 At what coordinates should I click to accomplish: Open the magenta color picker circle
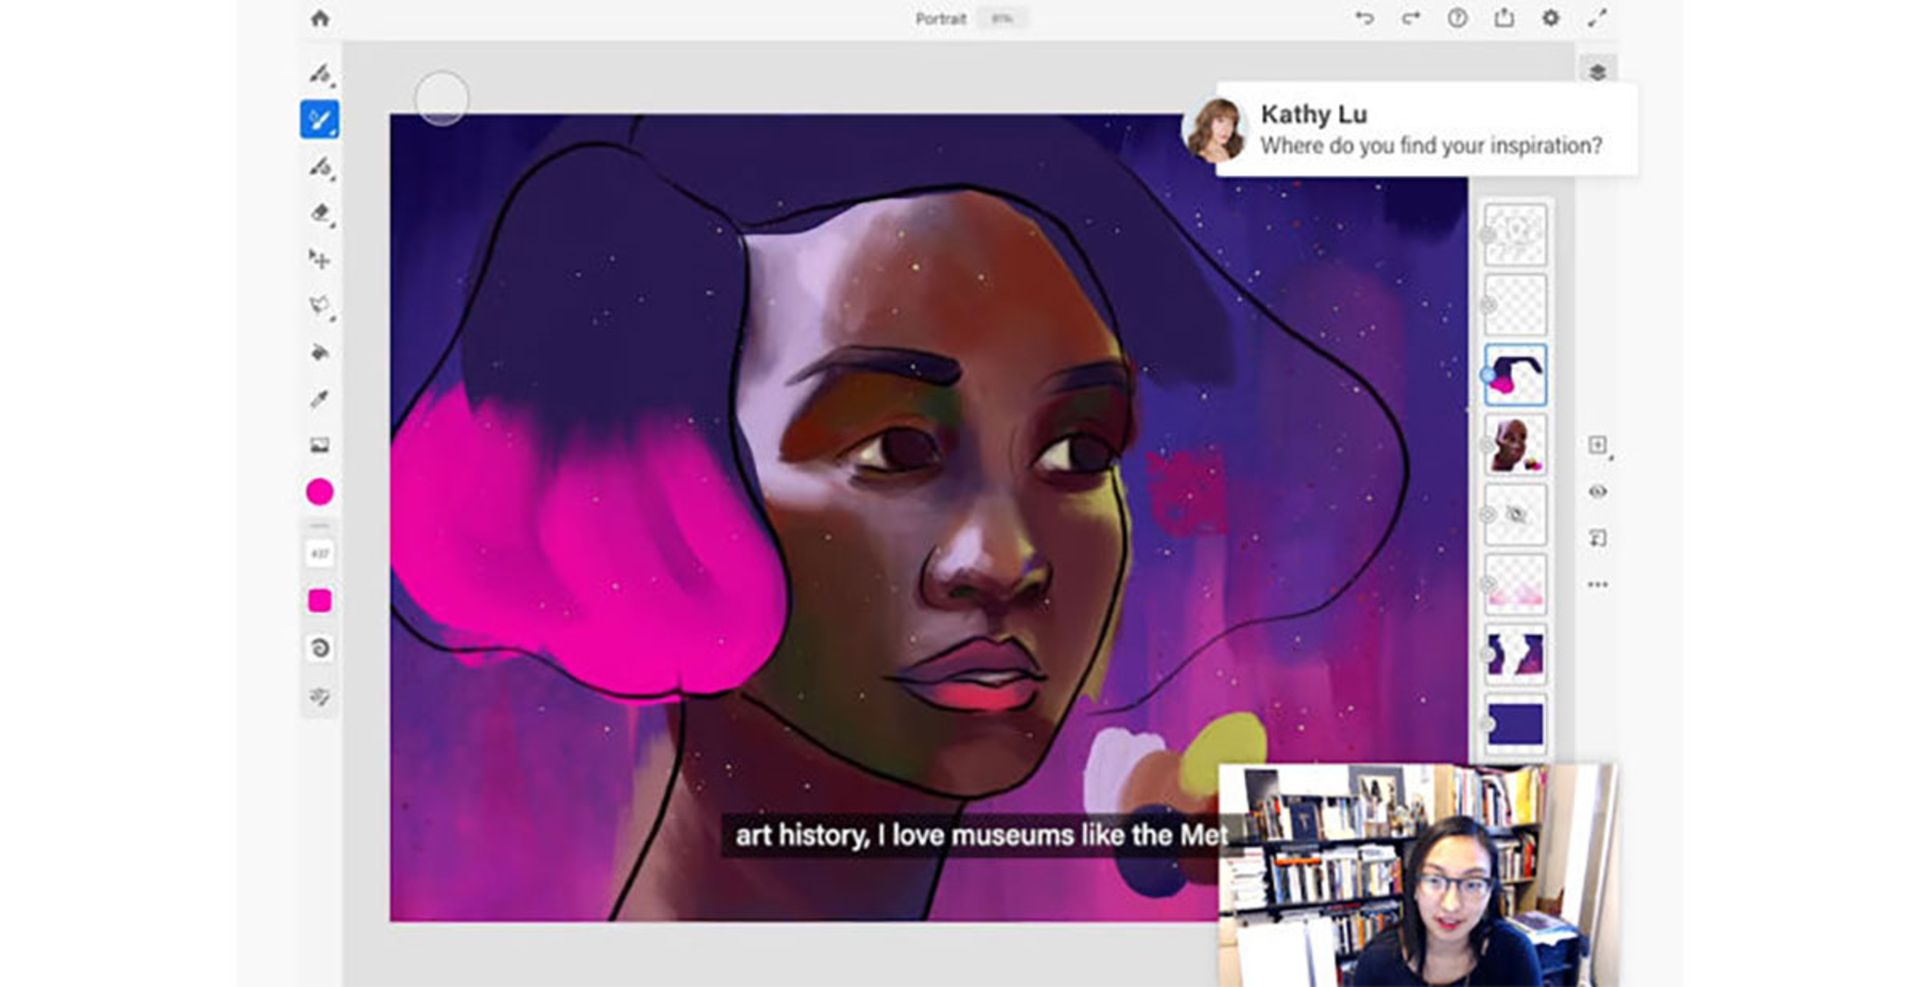[x=319, y=492]
